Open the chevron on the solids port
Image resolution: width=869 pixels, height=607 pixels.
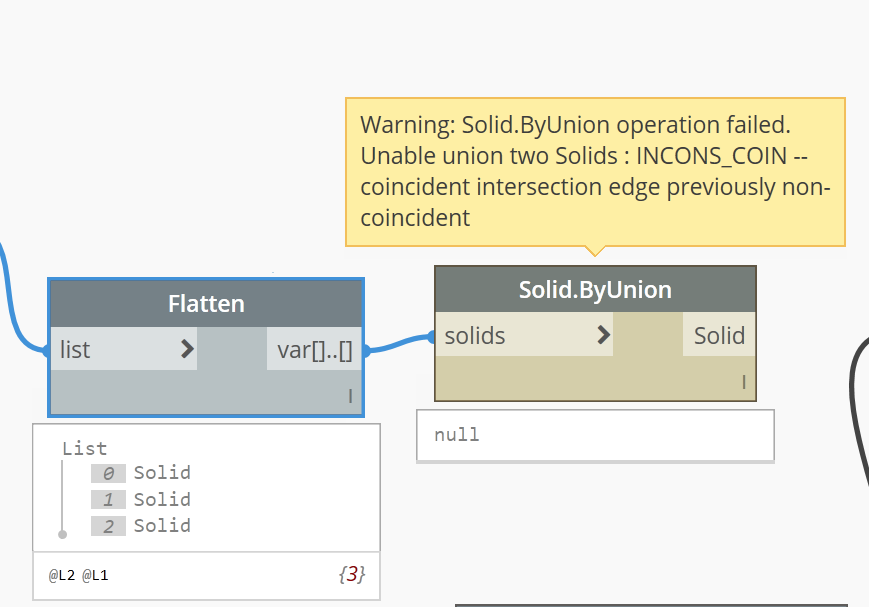(603, 335)
